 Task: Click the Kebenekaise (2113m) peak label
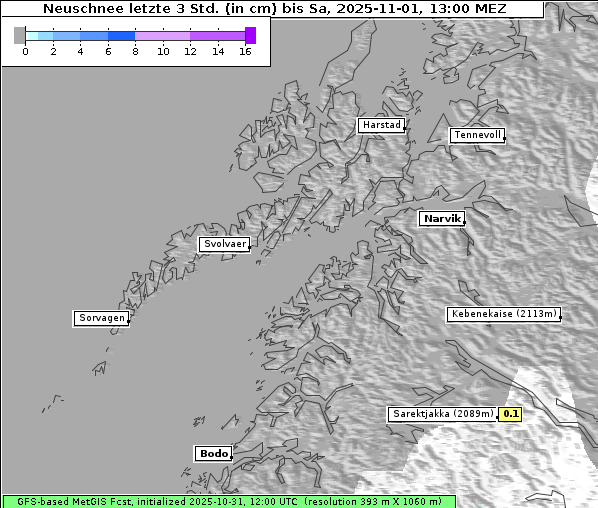click(x=504, y=314)
